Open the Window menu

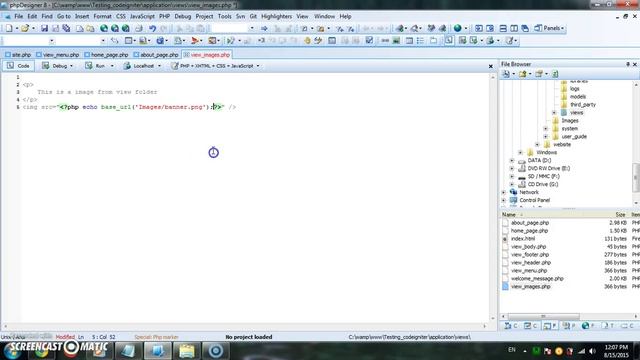pos(324,16)
